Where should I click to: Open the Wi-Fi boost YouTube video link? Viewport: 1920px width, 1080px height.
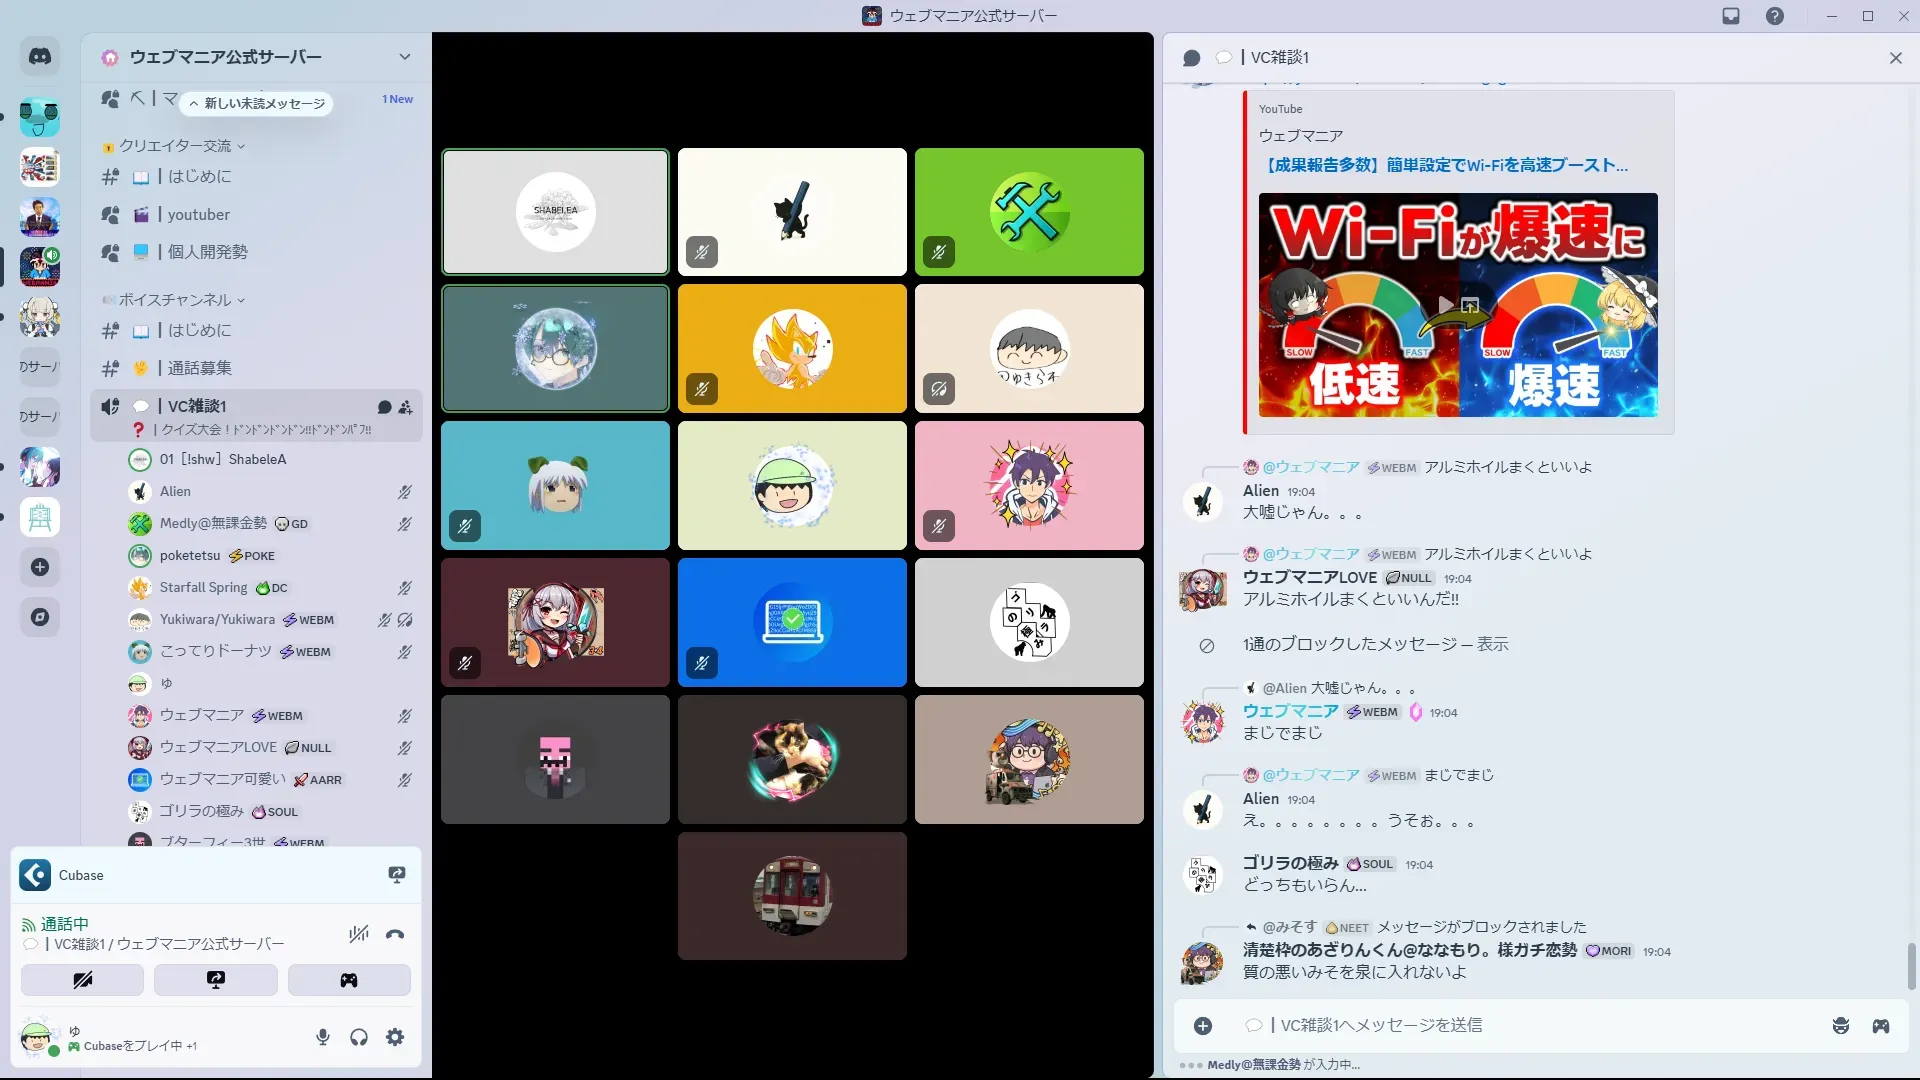pyautogui.click(x=1446, y=165)
